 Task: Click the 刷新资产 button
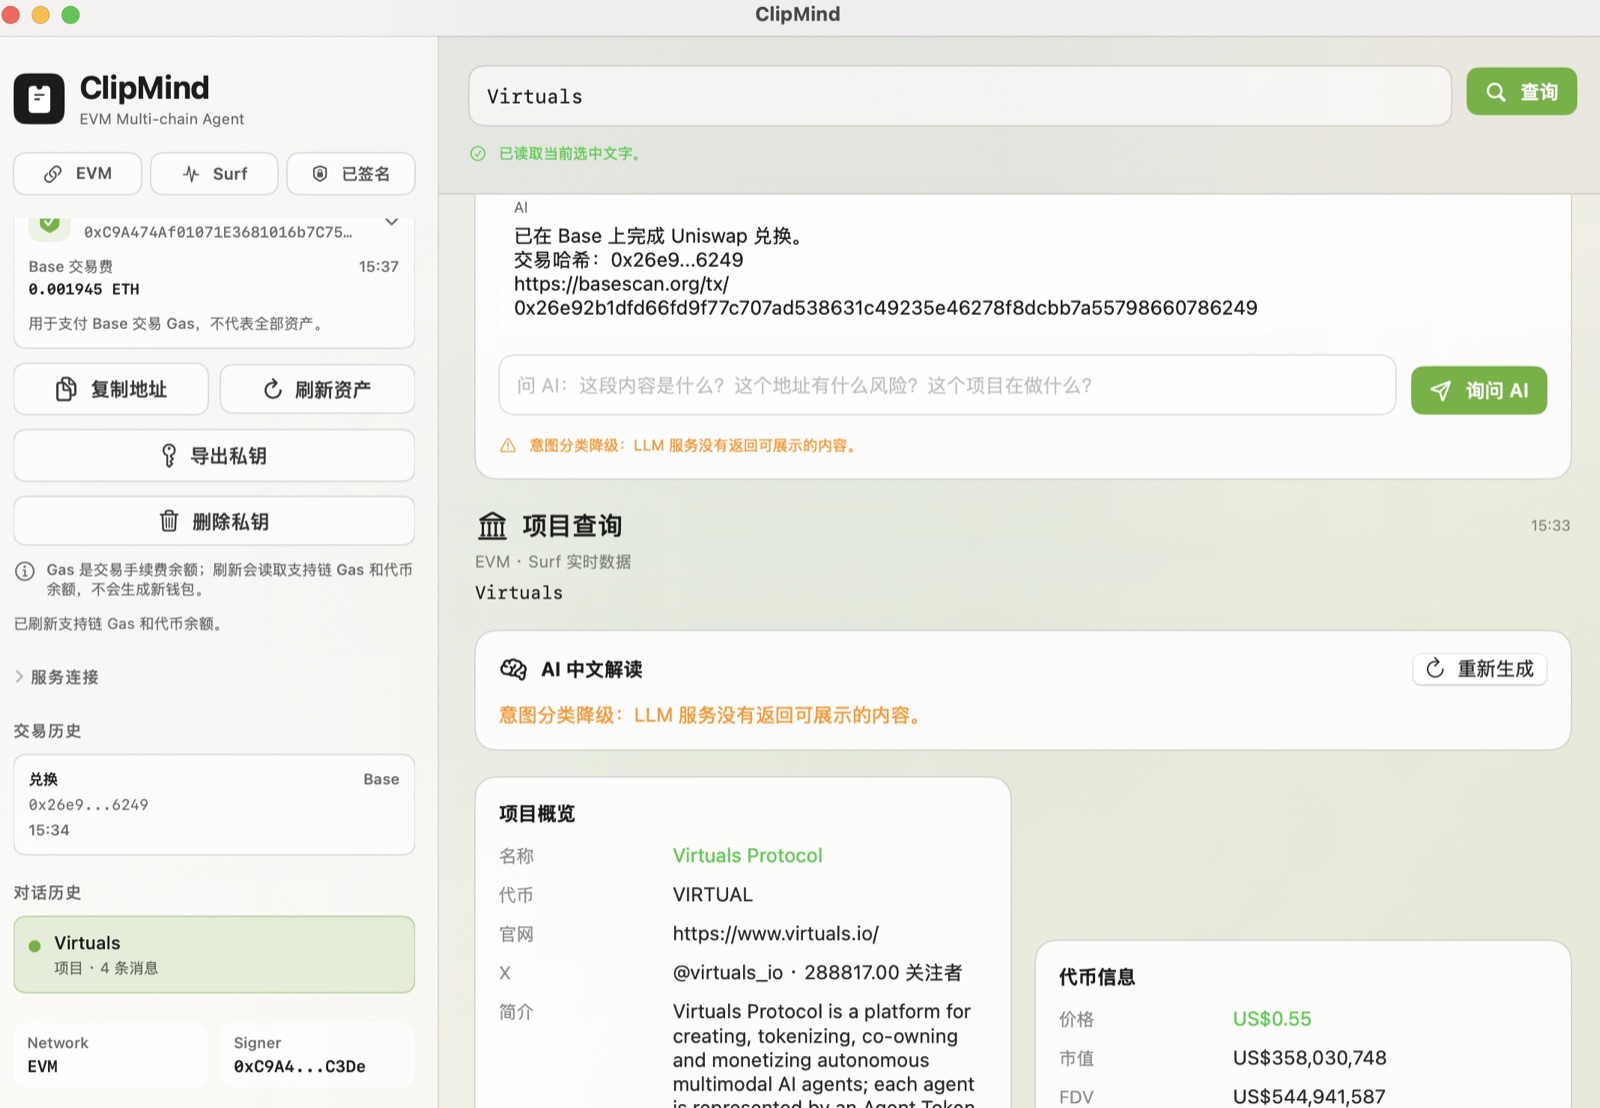click(x=317, y=389)
